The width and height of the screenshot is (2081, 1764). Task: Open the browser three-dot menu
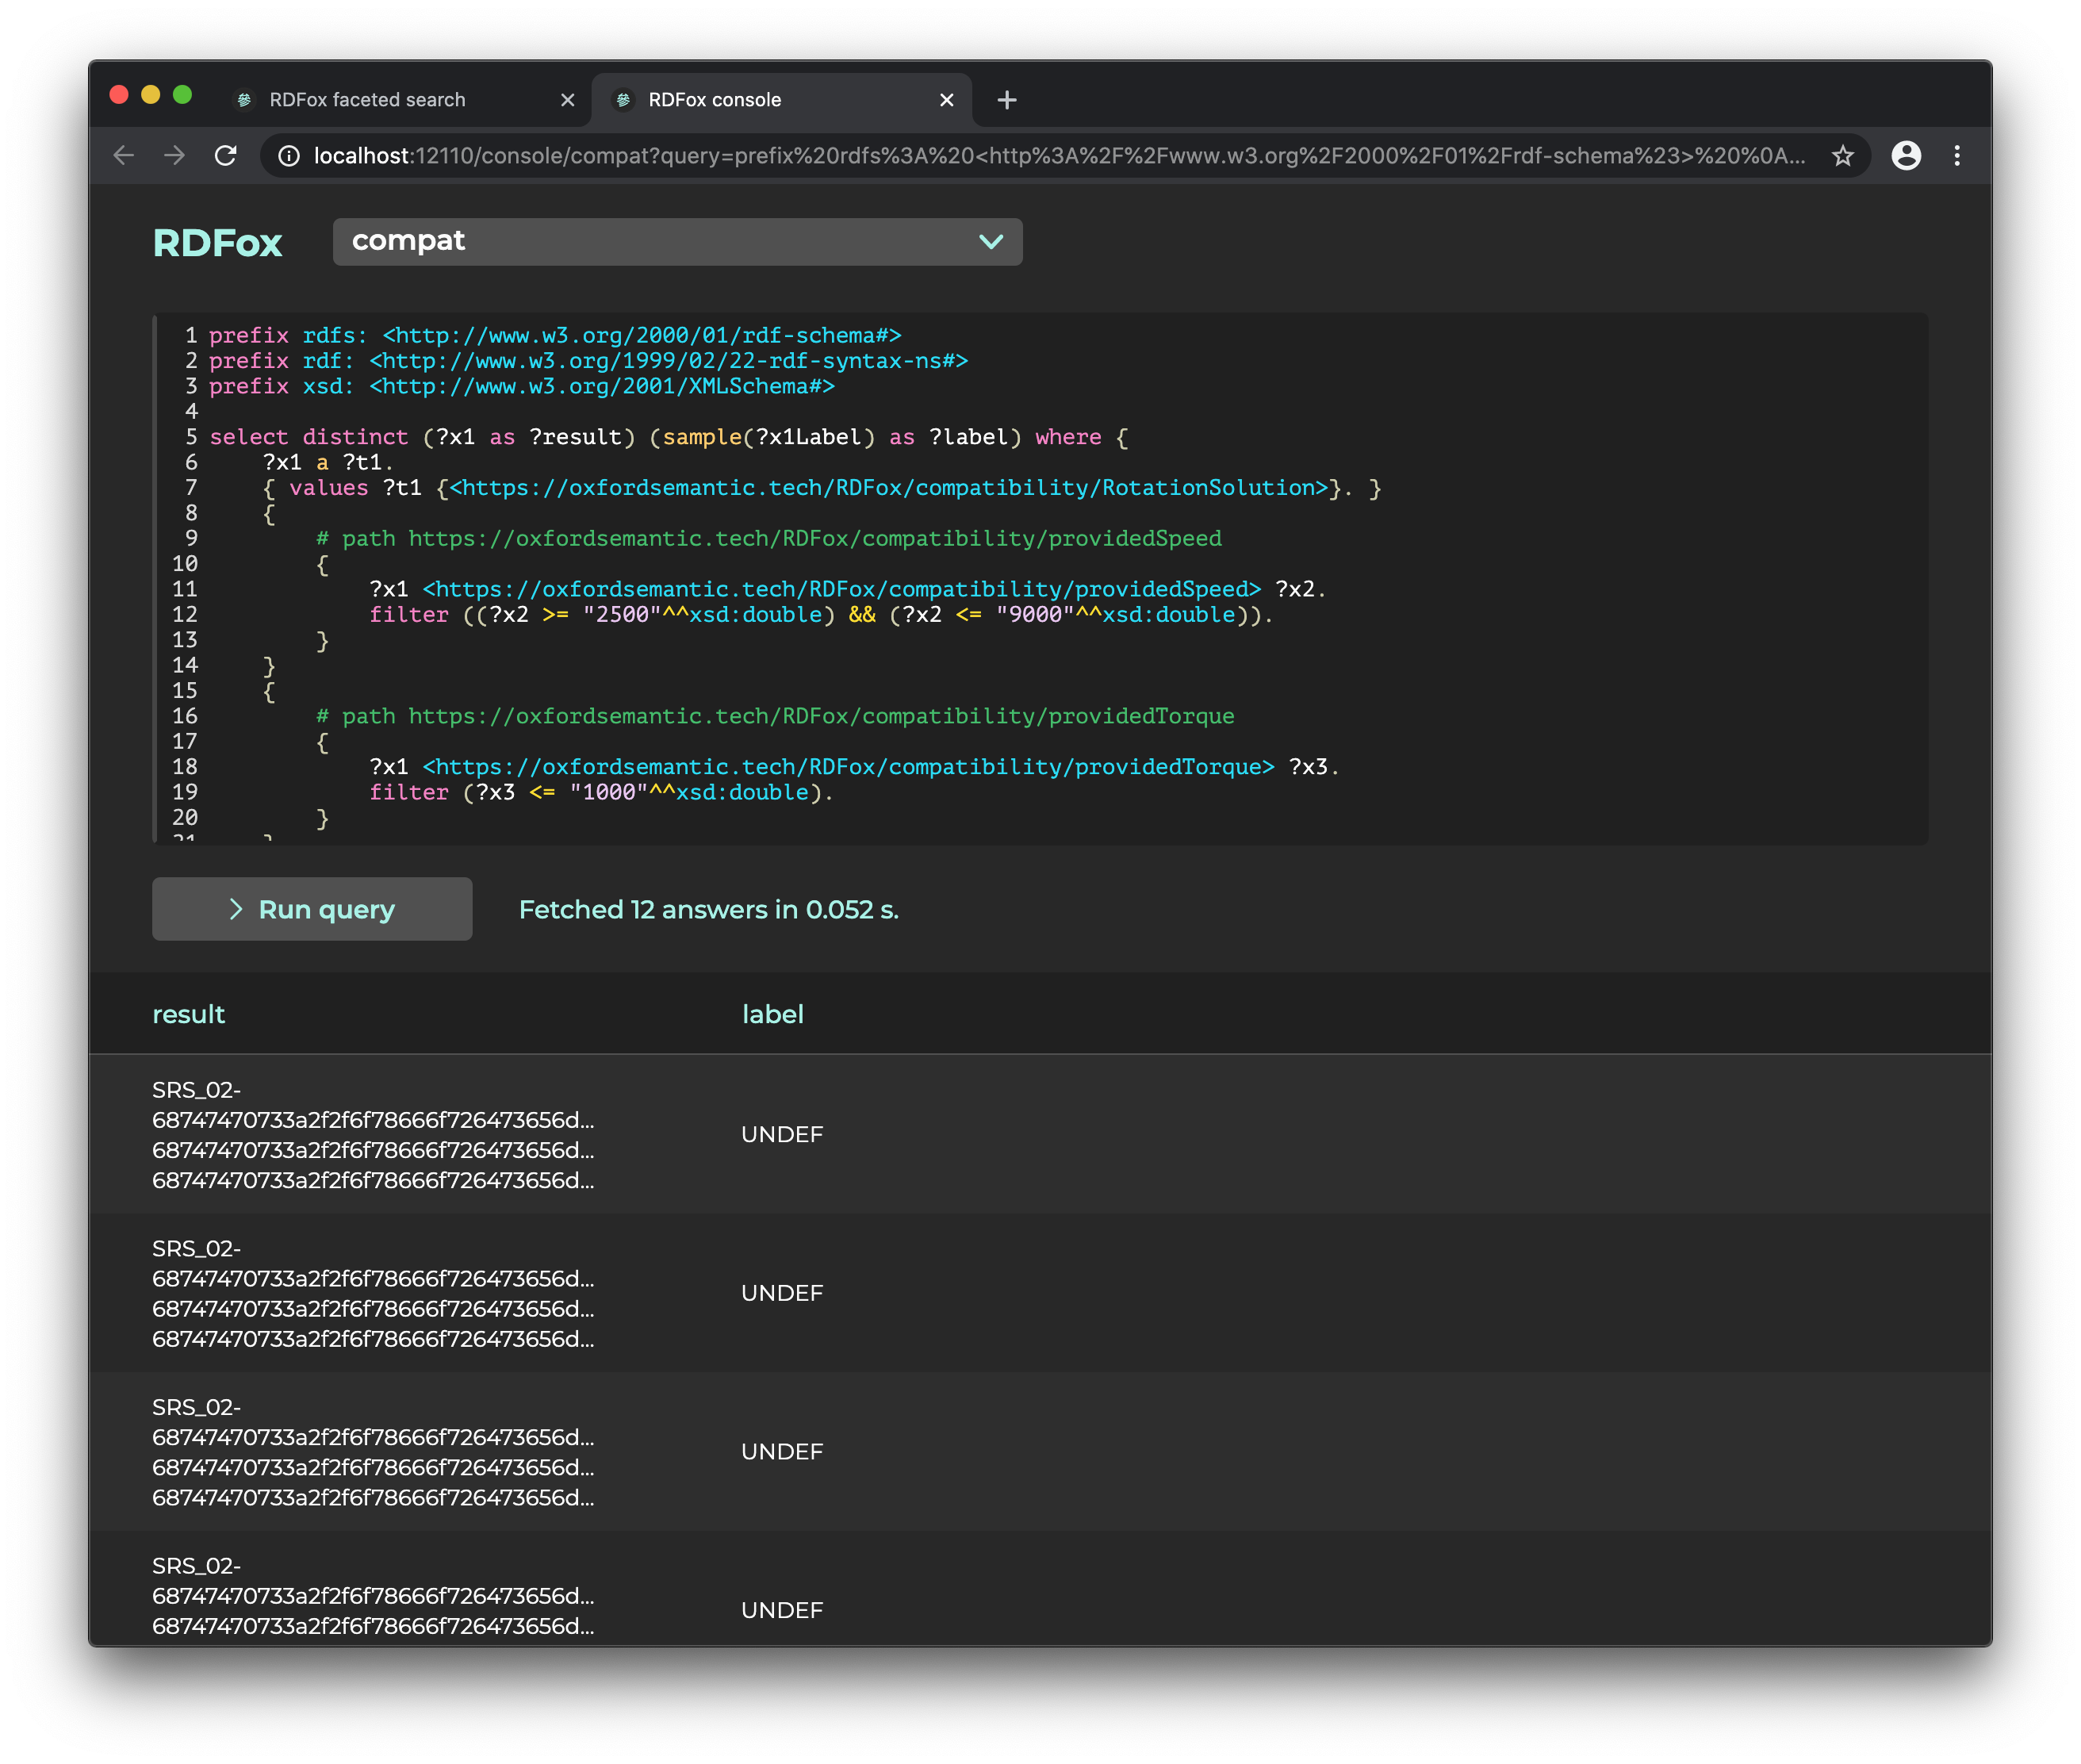point(1957,156)
